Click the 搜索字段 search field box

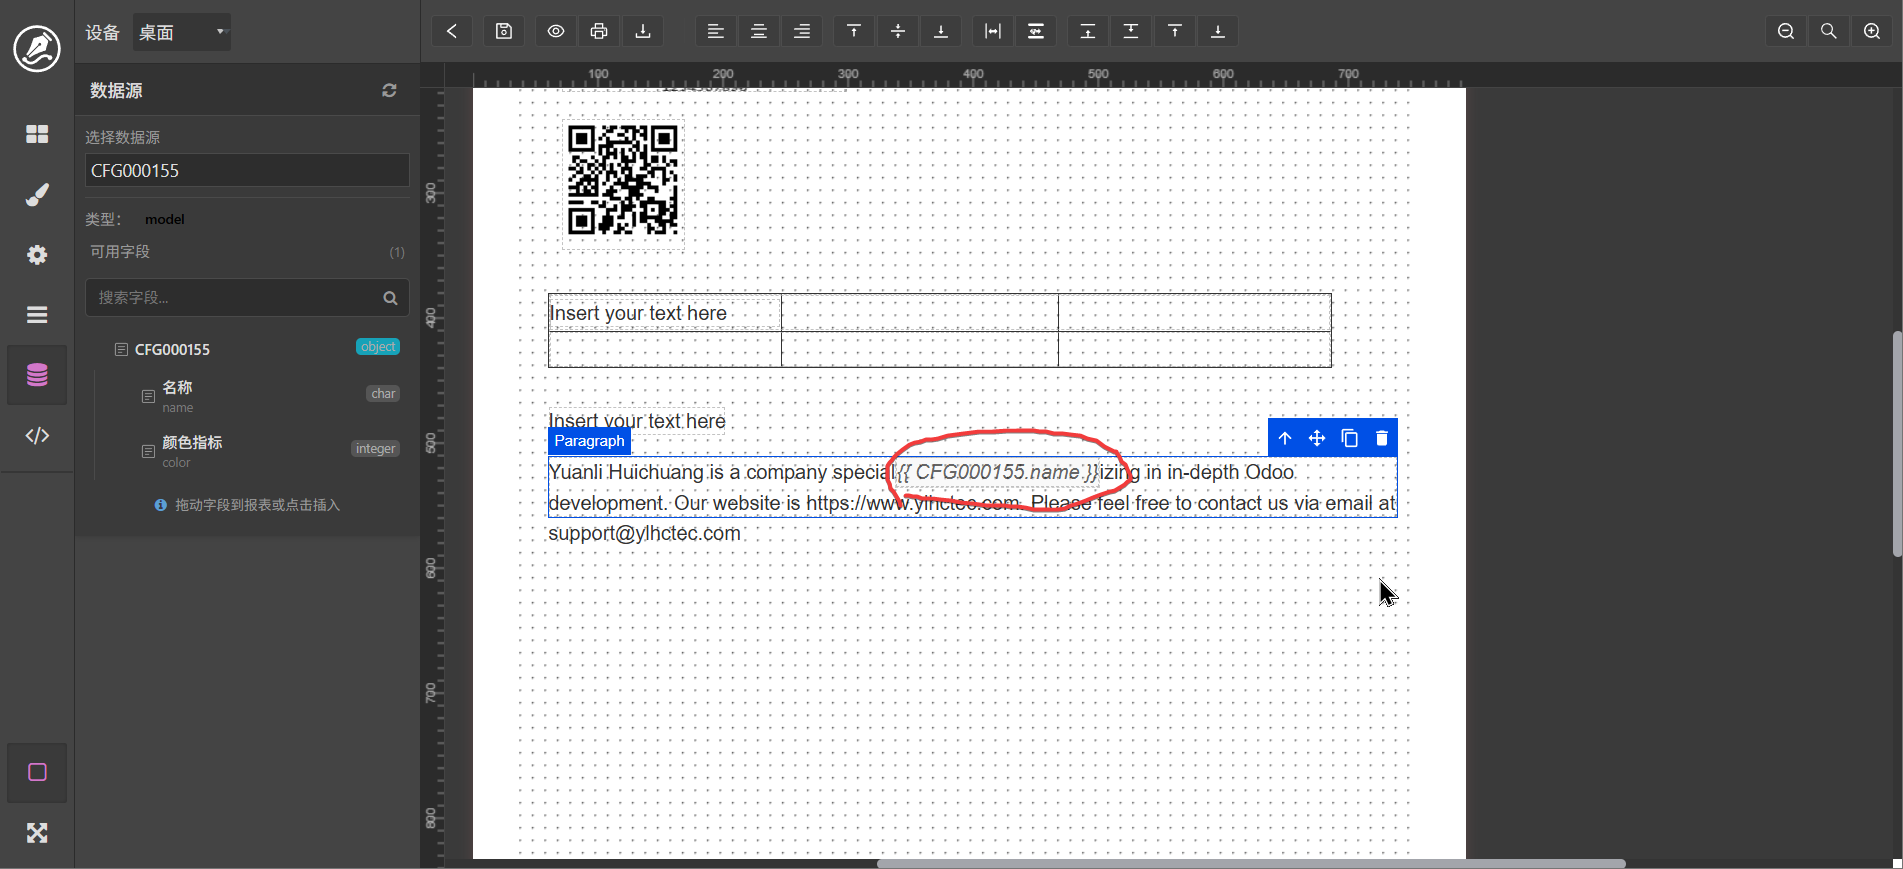235,298
